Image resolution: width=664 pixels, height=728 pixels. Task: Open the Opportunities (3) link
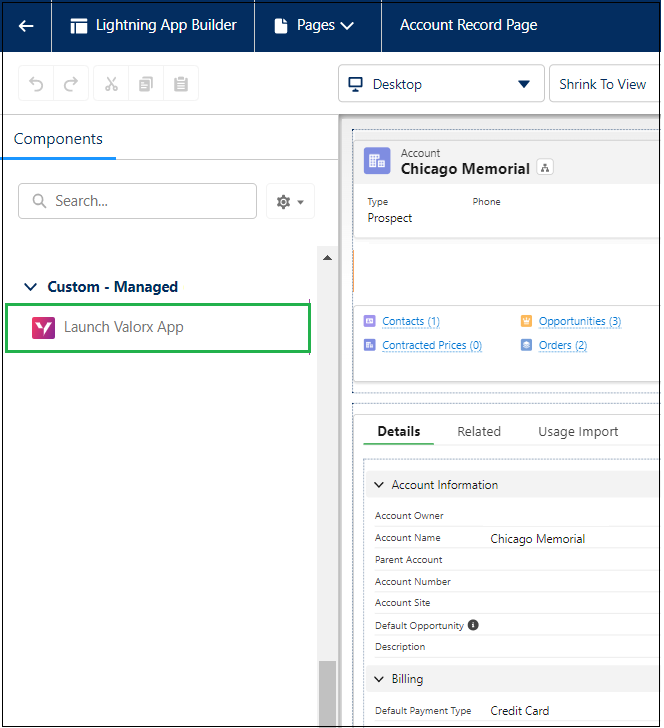[x=579, y=321]
